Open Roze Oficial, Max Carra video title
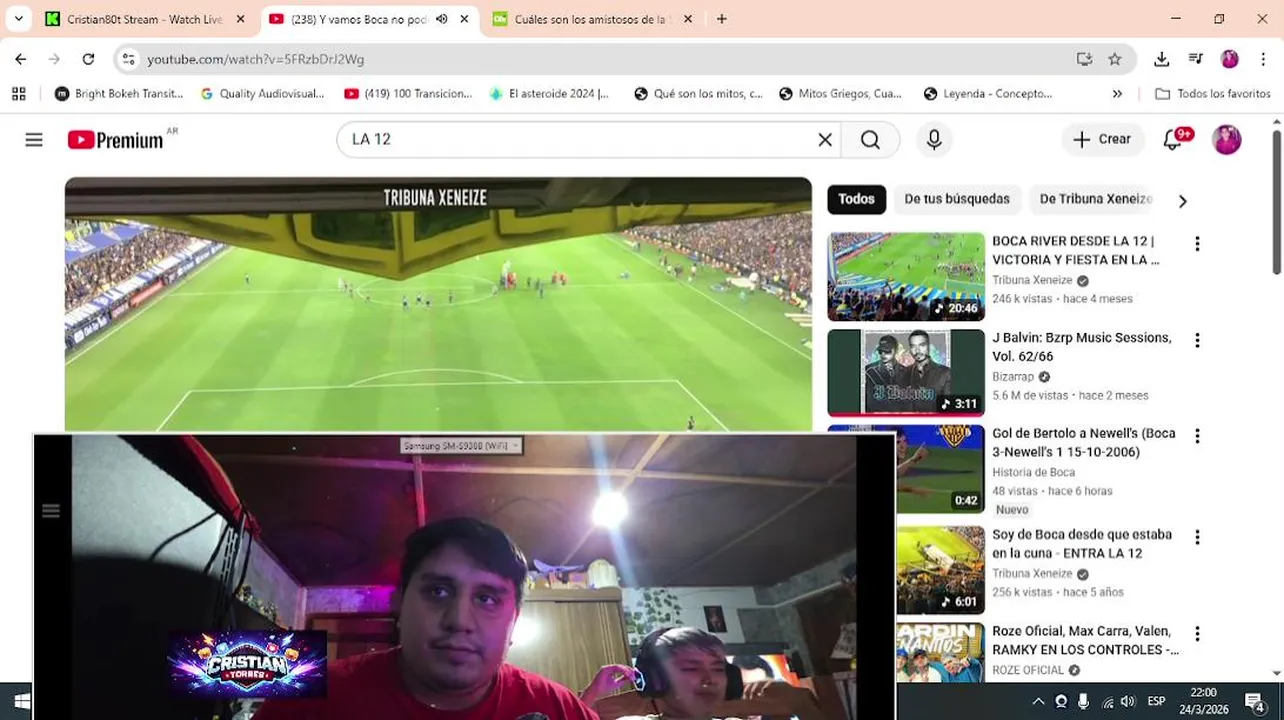This screenshot has height=720, width=1284. click(x=1085, y=641)
